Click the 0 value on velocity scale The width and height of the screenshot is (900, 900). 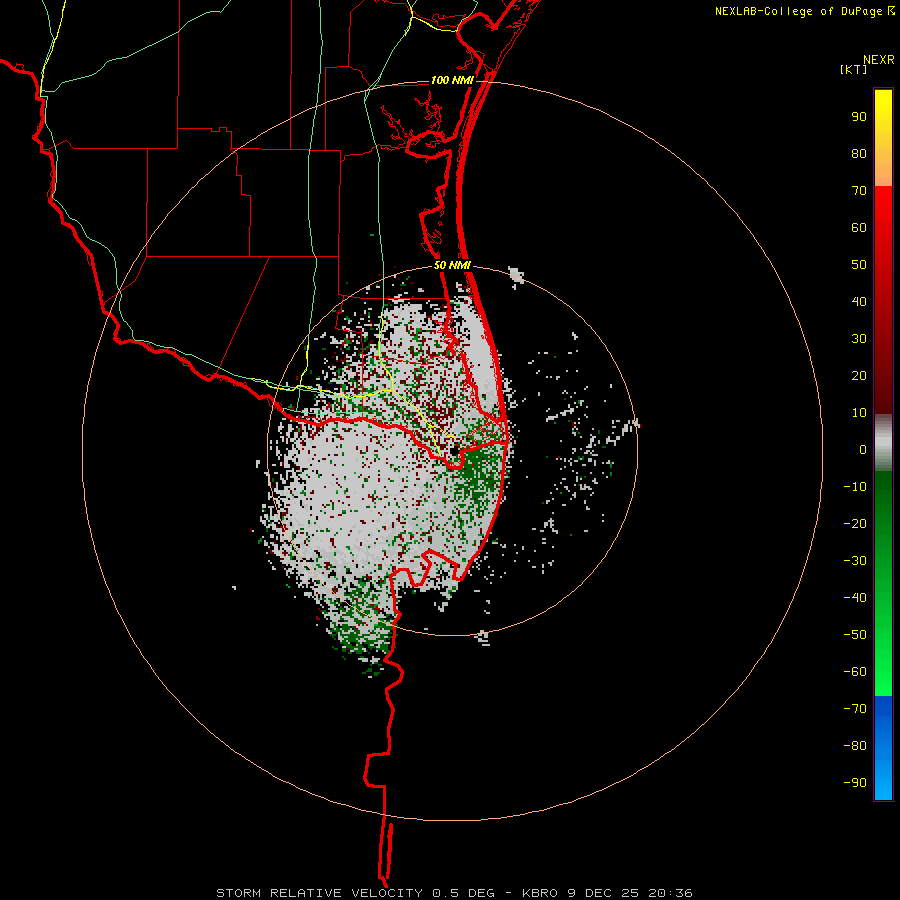point(863,450)
